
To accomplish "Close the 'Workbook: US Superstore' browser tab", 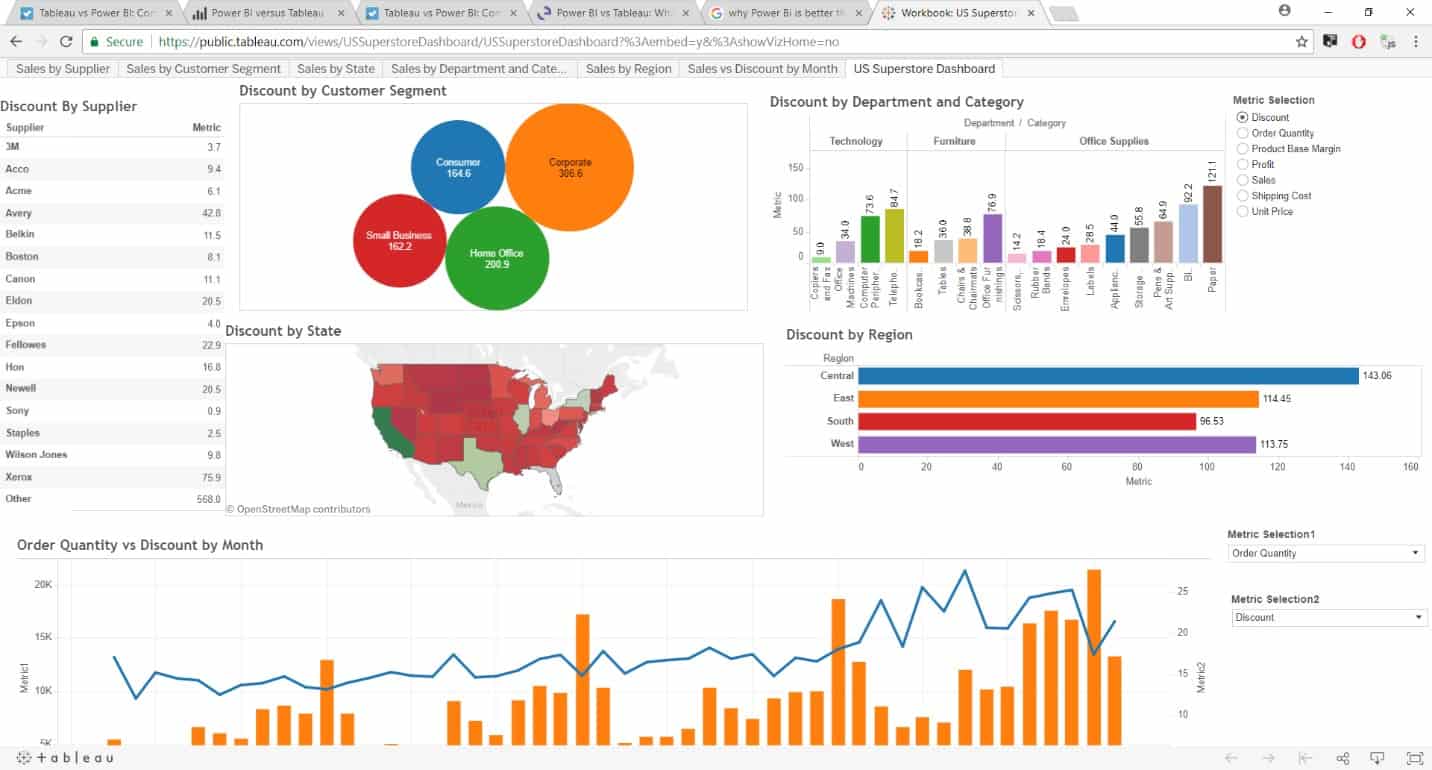I will point(1032,14).
